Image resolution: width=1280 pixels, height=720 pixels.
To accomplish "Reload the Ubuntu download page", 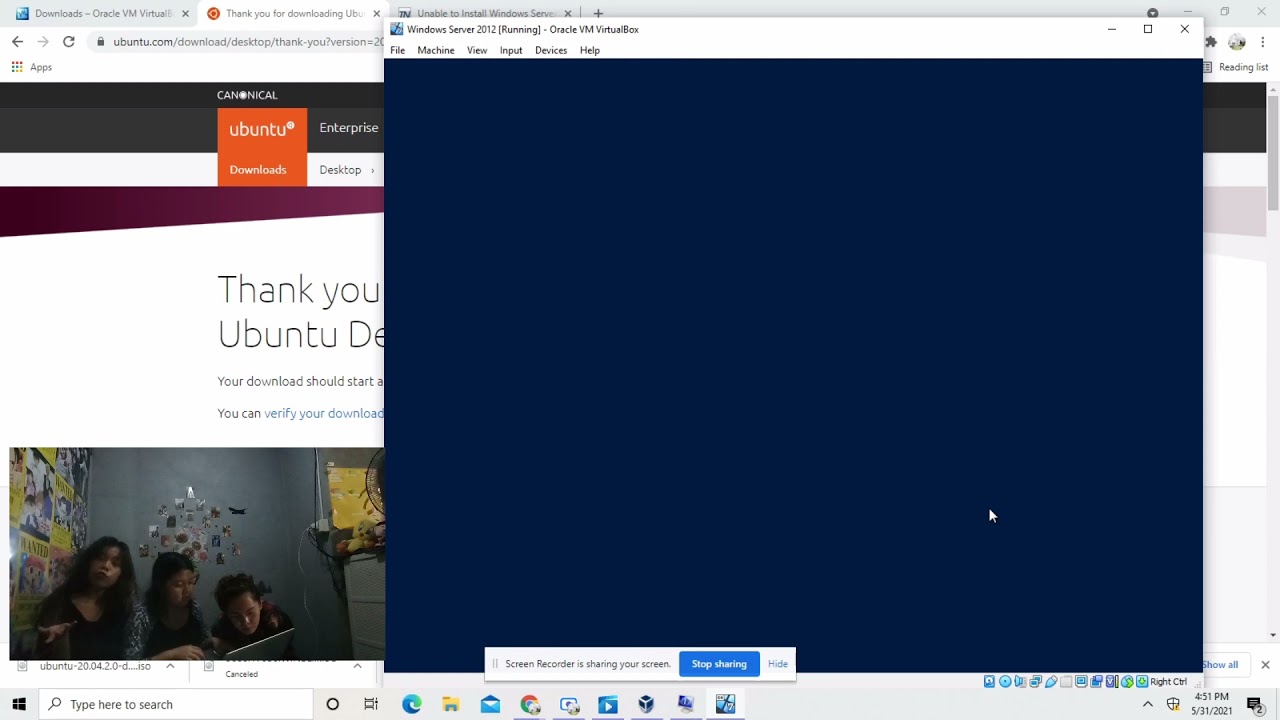I will (68, 42).
